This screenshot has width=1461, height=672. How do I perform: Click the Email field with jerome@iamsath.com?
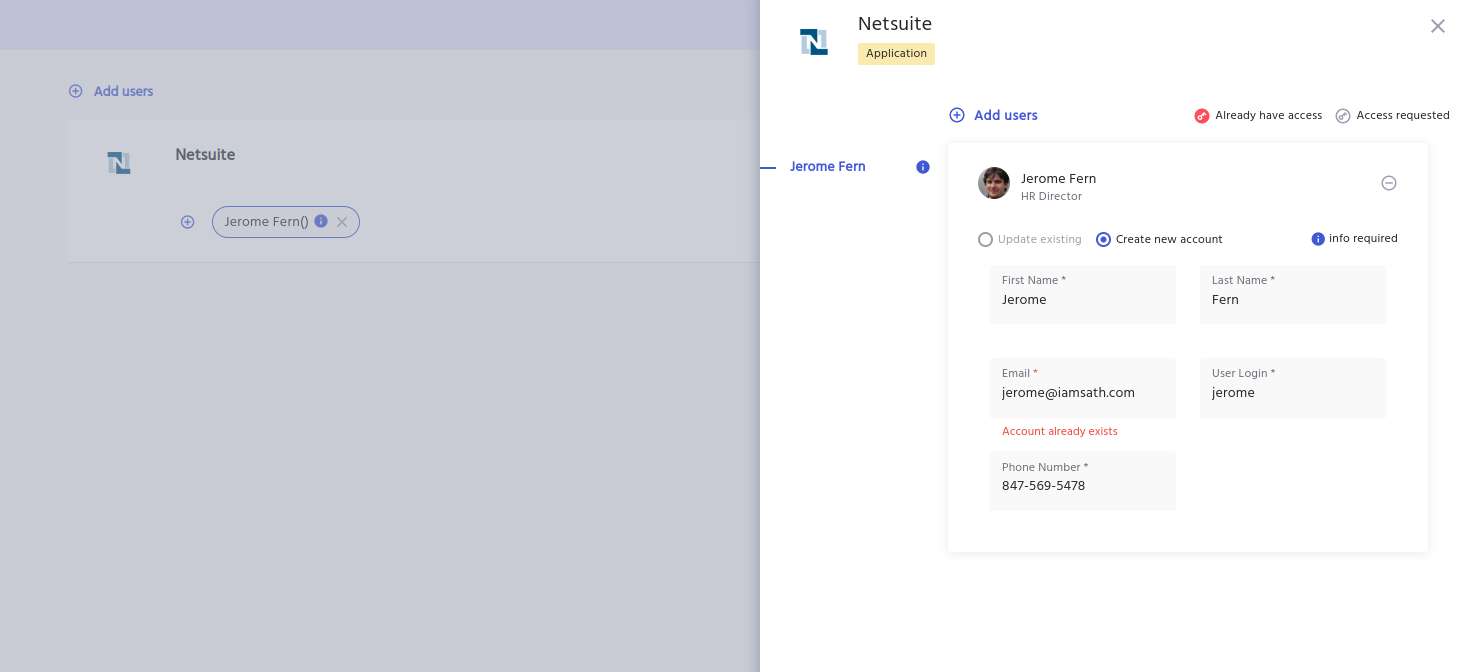coord(1082,393)
